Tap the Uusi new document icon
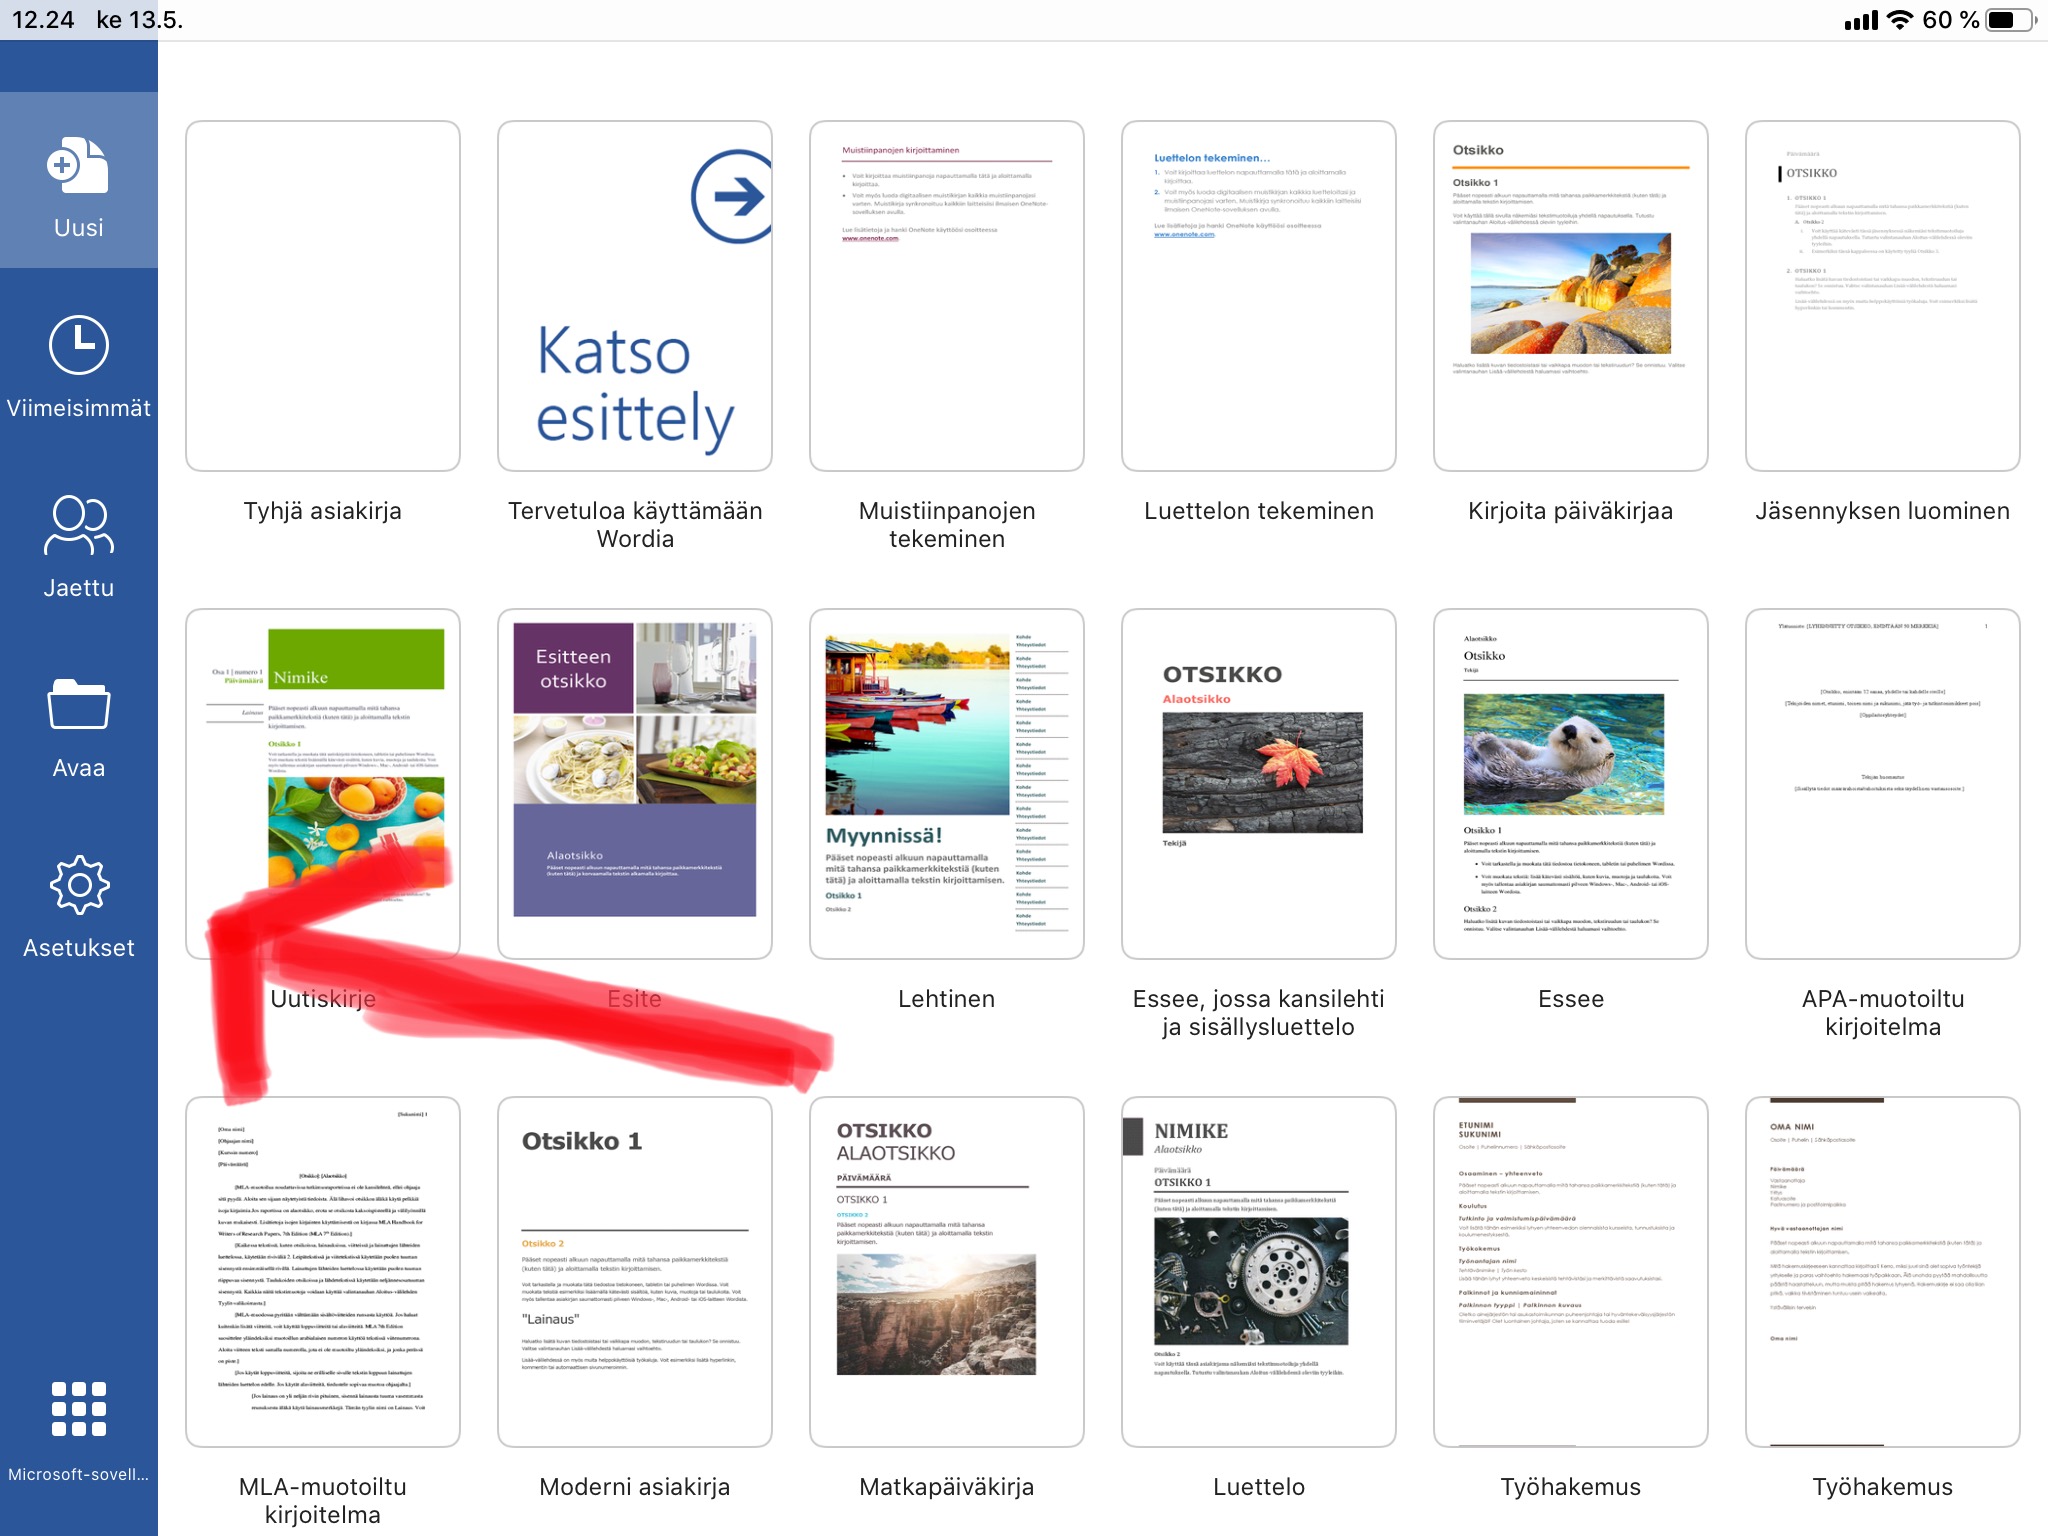Screen dimensions: 2048x1536 pos(78,166)
